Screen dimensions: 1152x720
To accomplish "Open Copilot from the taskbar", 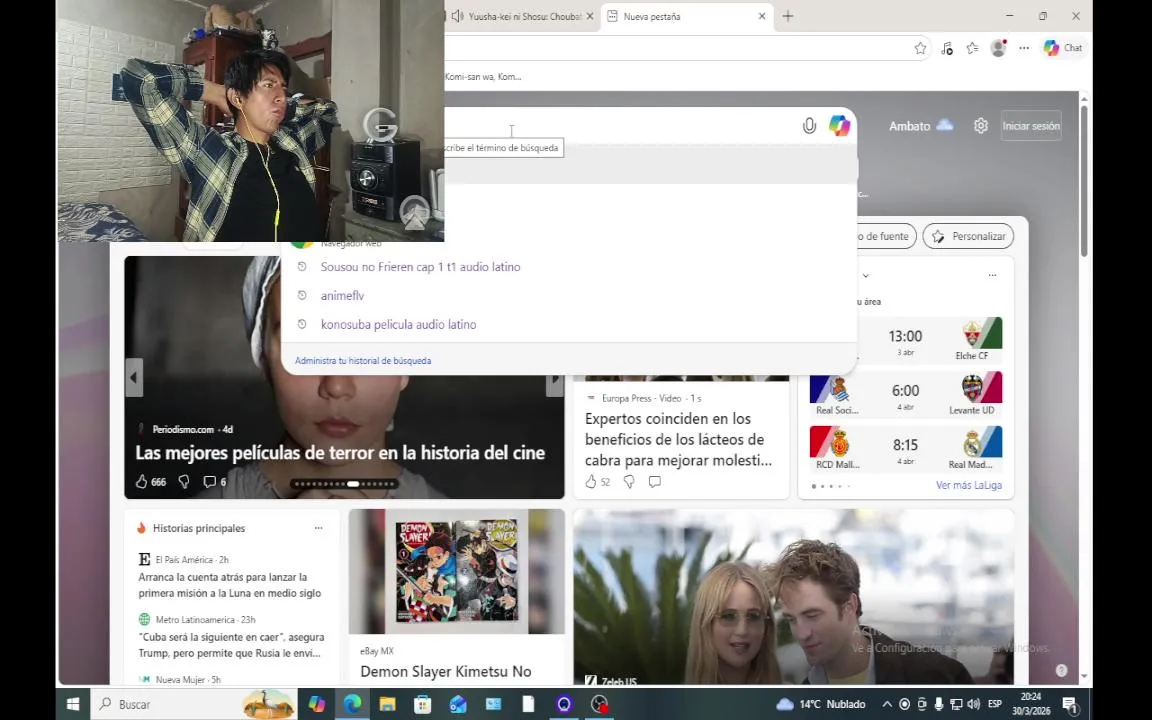I will tap(317, 704).
